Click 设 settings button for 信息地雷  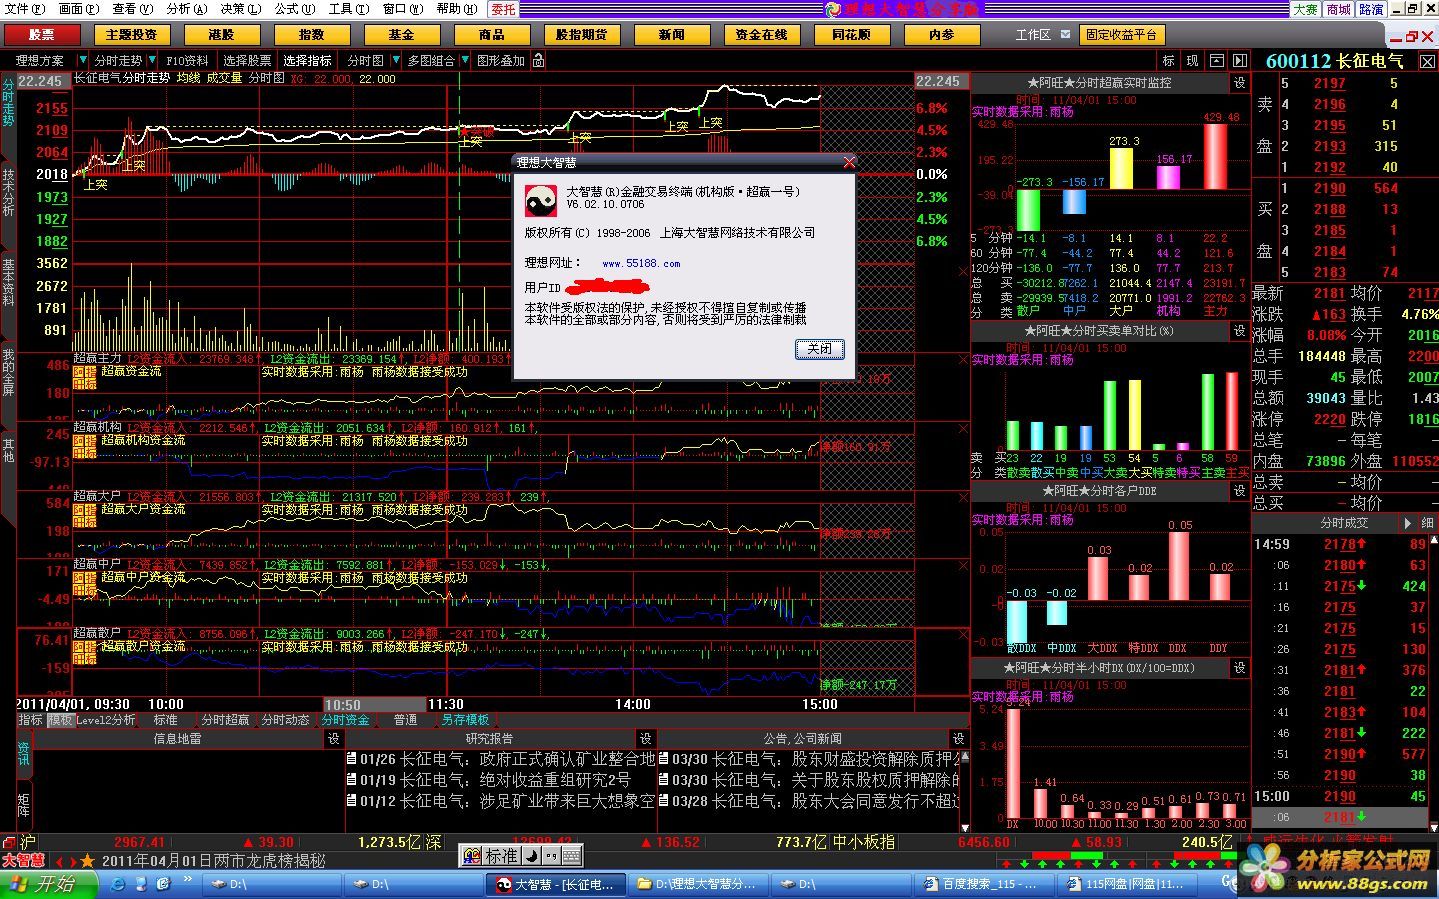pos(334,739)
